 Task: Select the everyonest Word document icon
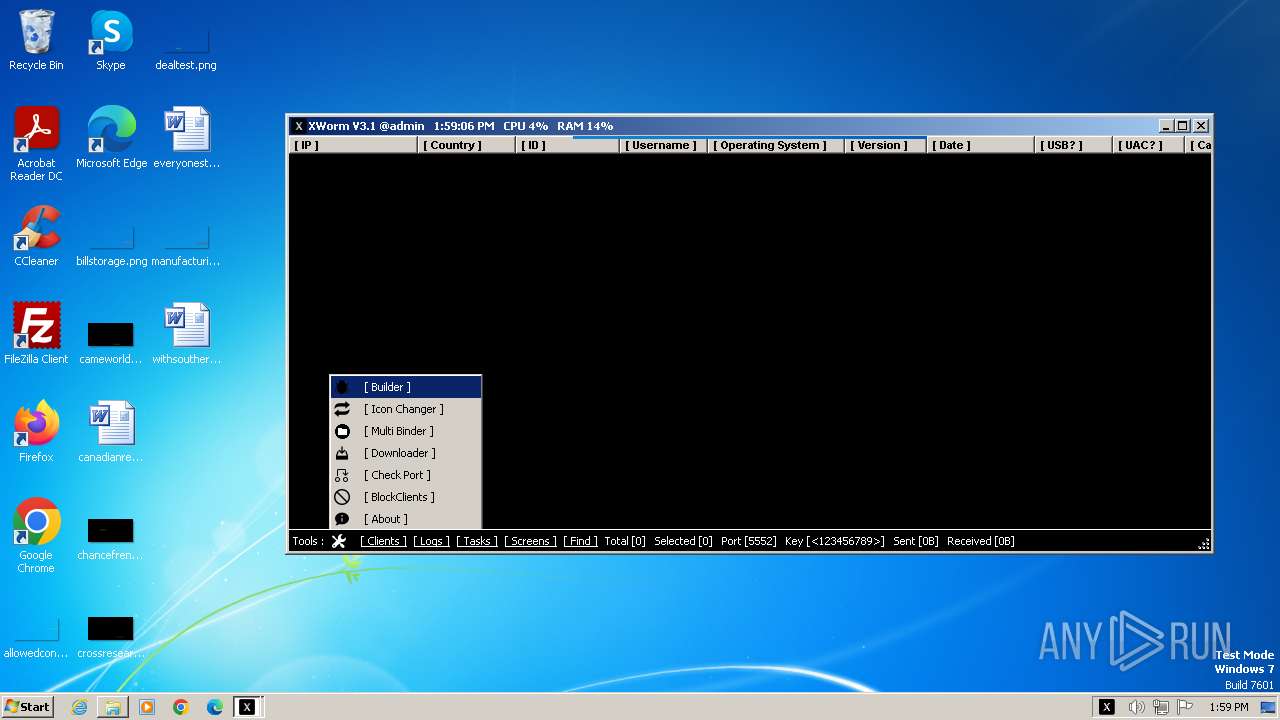(x=186, y=138)
